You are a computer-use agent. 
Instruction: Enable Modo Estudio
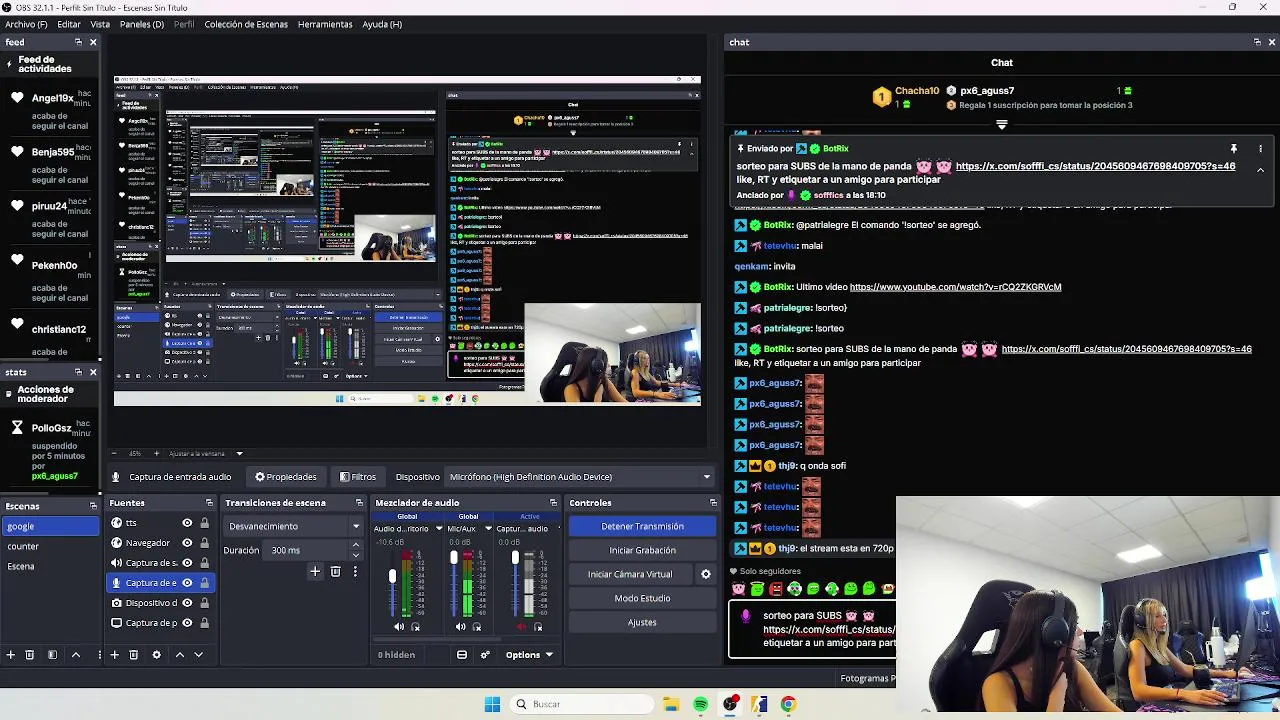coord(642,598)
